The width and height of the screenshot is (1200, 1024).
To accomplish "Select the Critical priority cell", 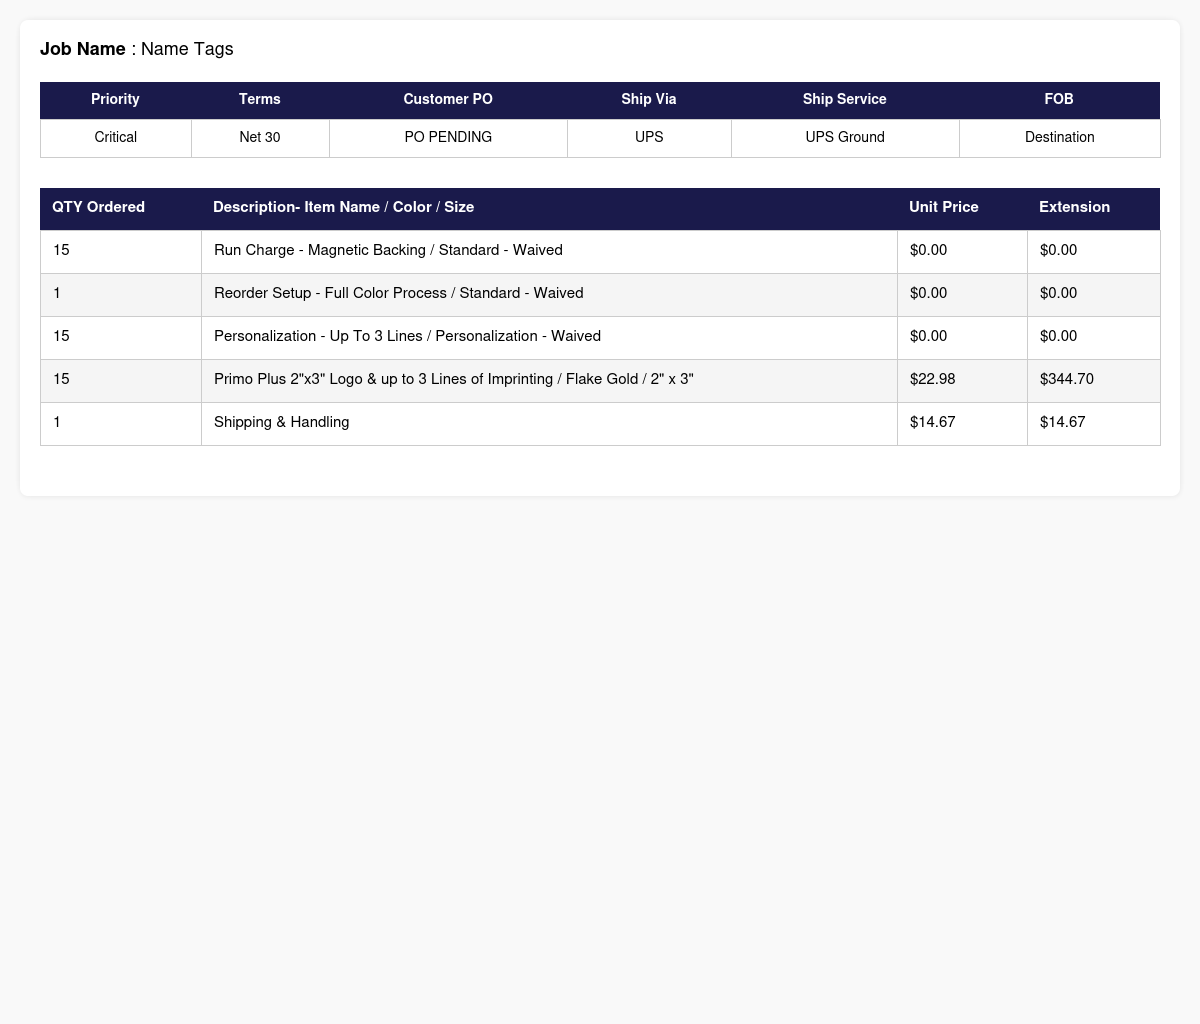I will pyautogui.click(x=116, y=138).
